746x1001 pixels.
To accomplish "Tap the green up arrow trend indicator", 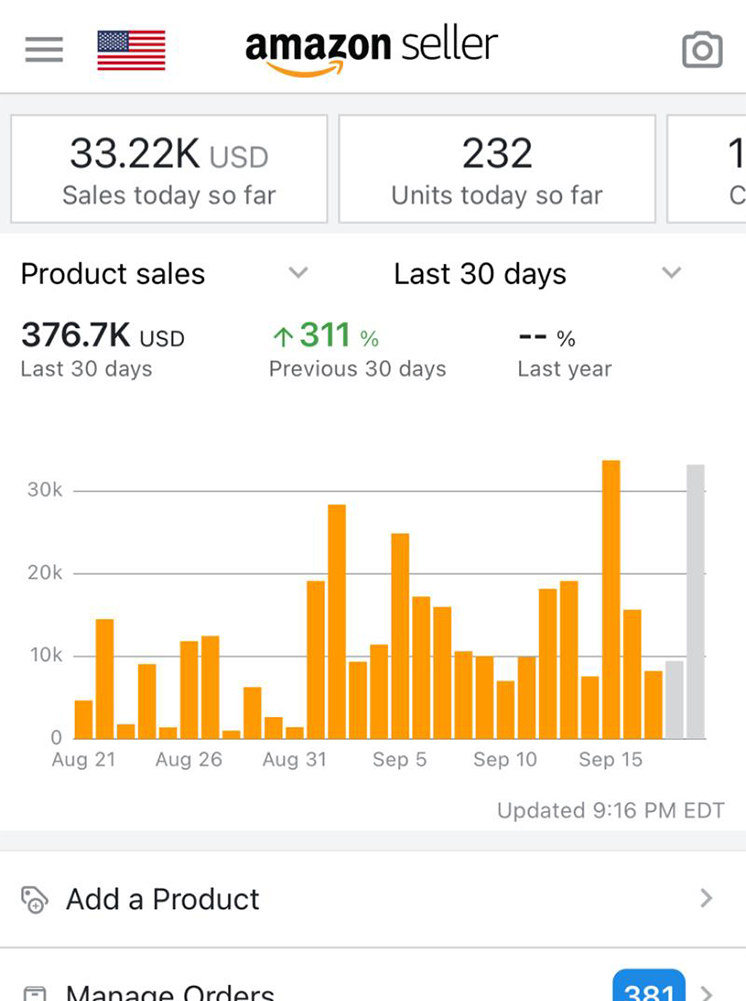I will (283, 339).
